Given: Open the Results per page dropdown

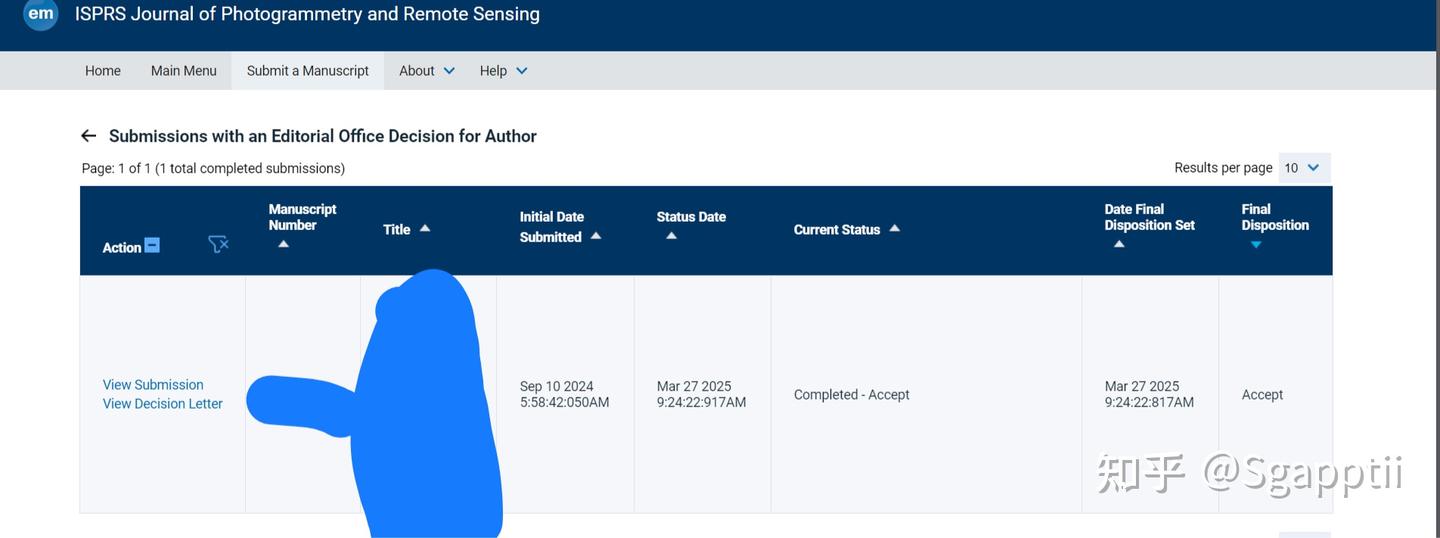Looking at the screenshot, I should (x=1304, y=168).
